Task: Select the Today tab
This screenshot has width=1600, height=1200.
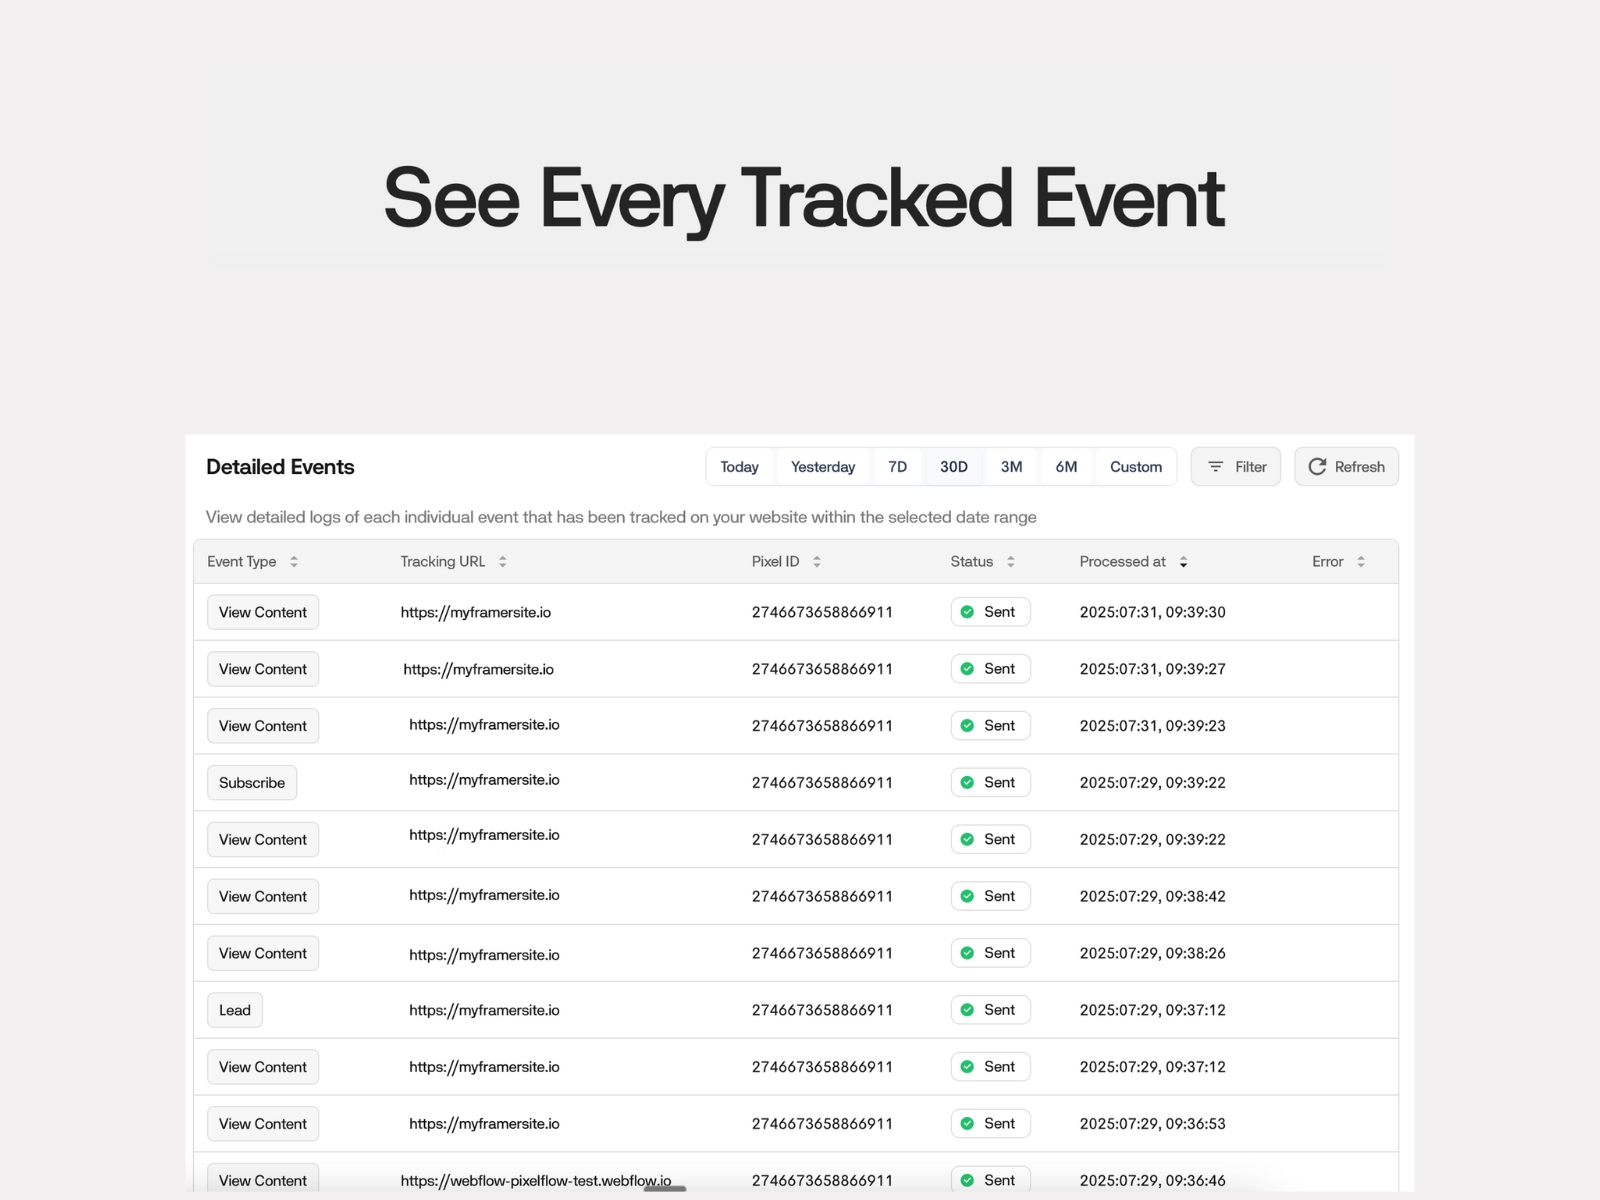Action: click(739, 466)
